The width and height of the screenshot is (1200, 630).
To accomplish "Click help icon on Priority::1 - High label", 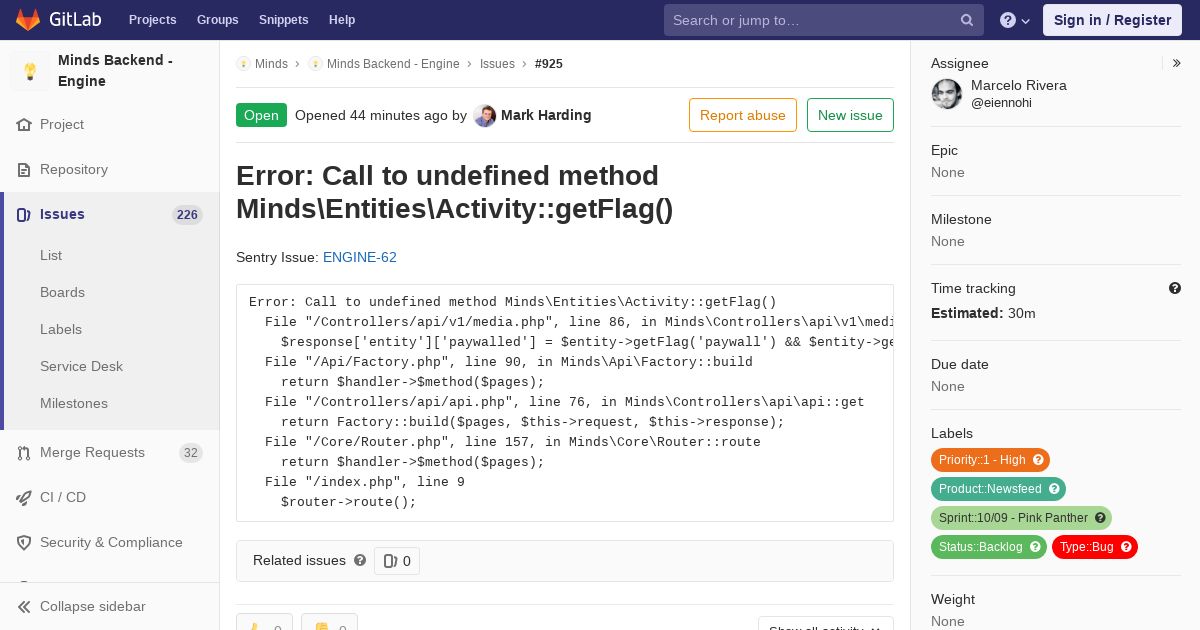I will [x=1038, y=460].
